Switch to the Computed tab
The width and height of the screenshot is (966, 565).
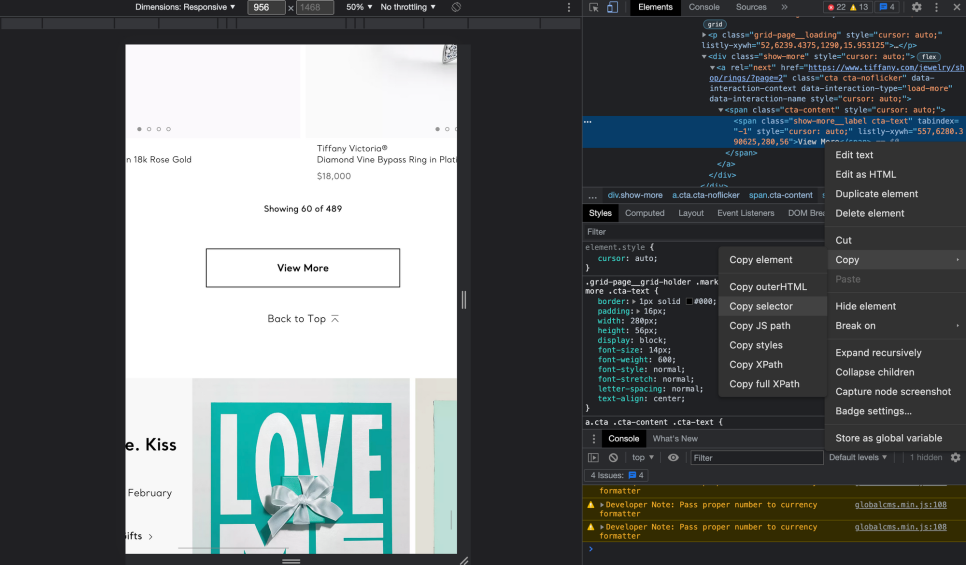645,213
